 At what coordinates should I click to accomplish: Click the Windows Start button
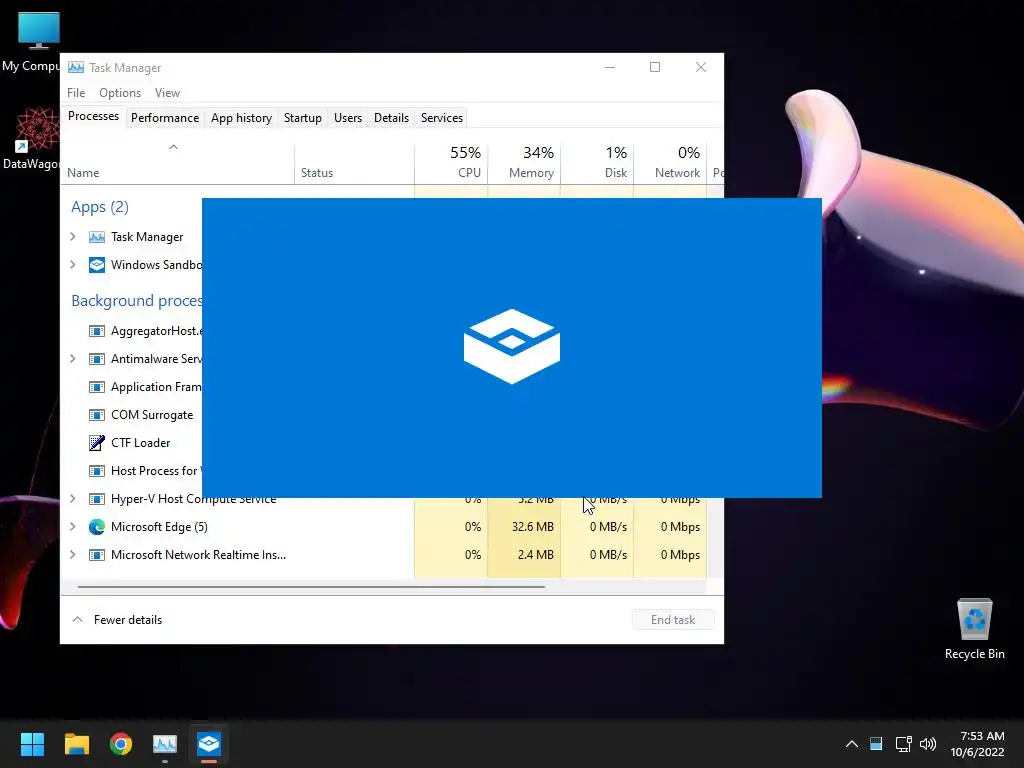(x=32, y=744)
